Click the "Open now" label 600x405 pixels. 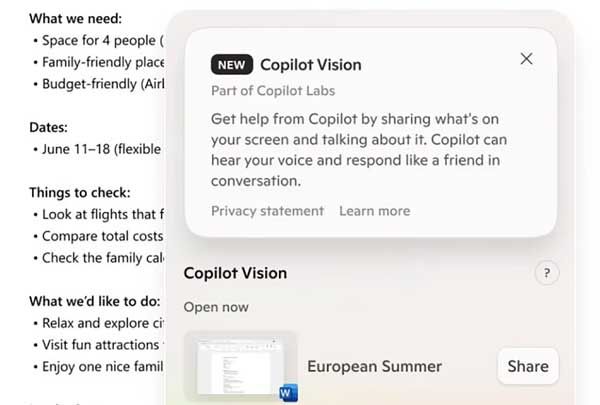[x=216, y=307]
